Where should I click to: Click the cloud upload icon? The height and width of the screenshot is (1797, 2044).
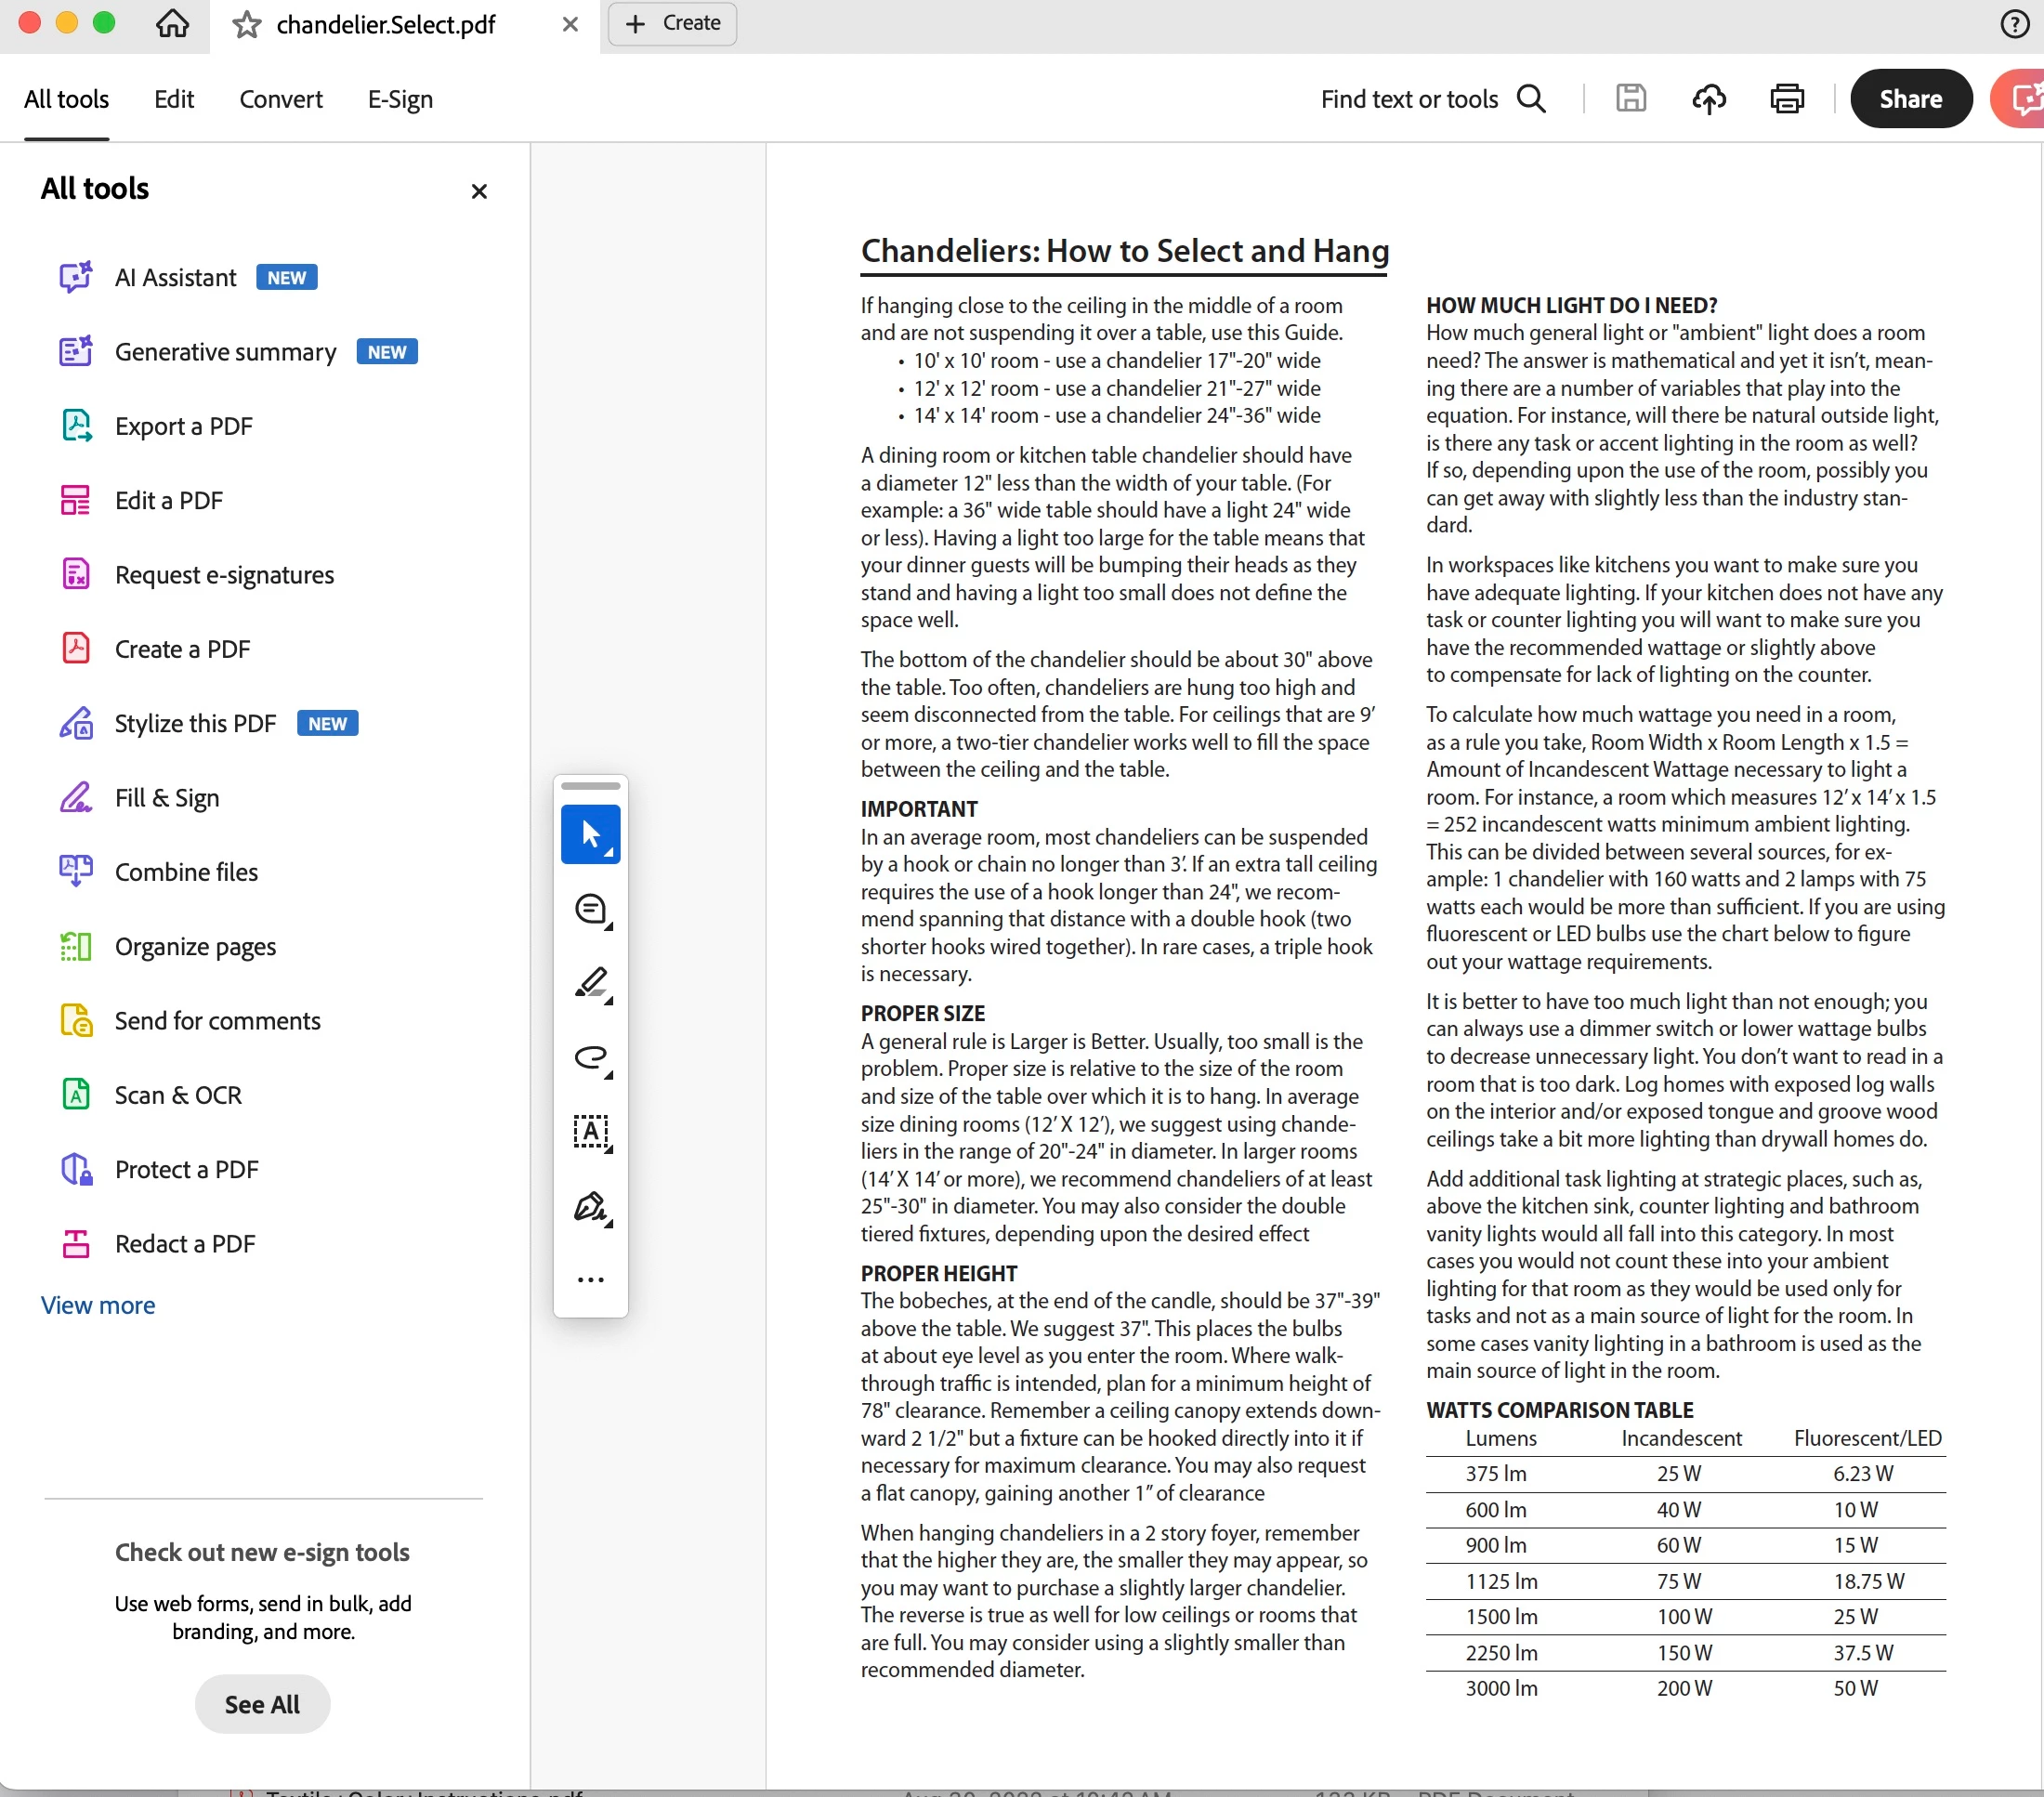coord(1708,99)
